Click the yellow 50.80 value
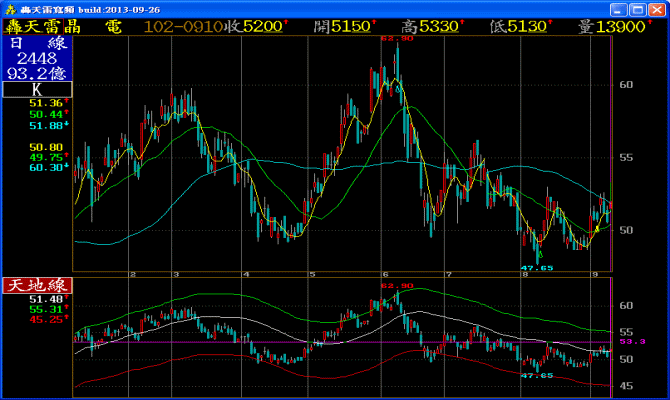This screenshot has width=670, height=400. point(46,147)
